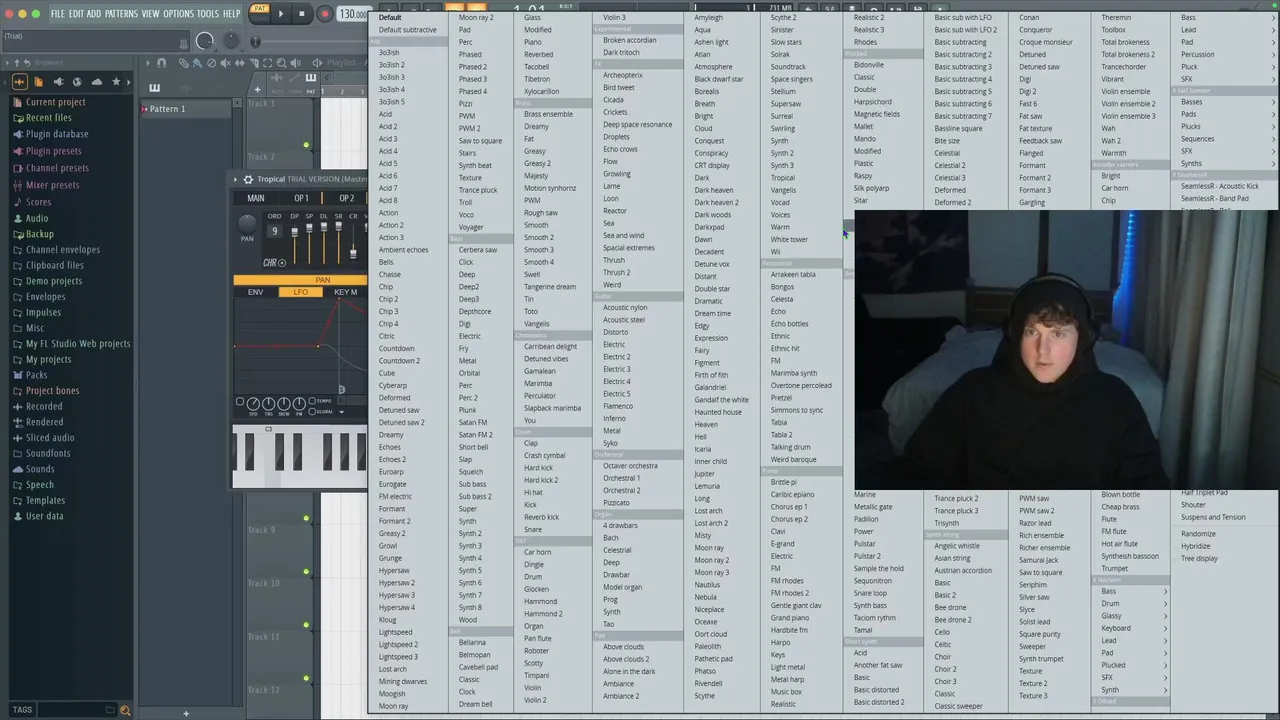Enable the GLOBAL checkbox in LFO section
This screenshot has width=1280, height=720.
[313, 411]
